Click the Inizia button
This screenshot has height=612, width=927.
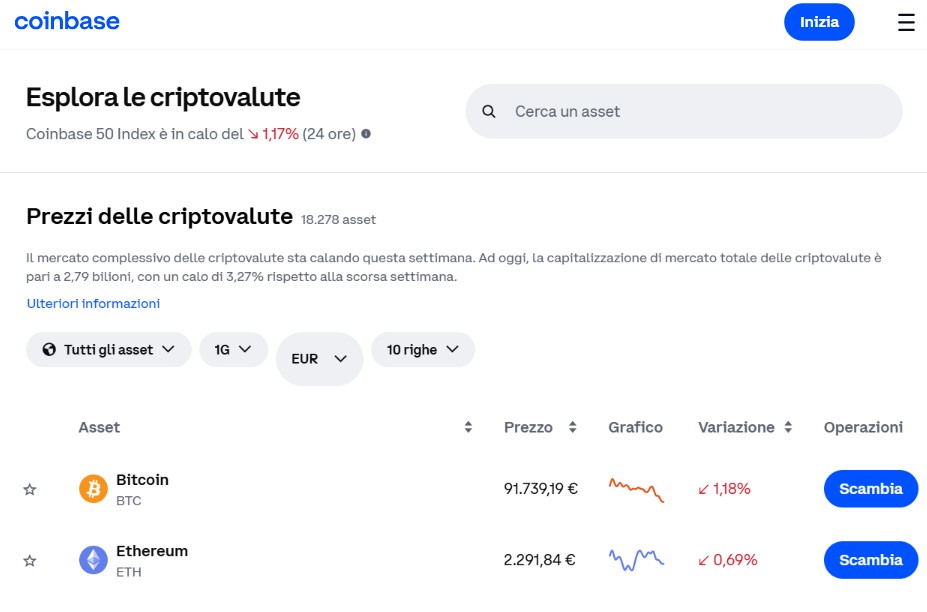[819, 22]
